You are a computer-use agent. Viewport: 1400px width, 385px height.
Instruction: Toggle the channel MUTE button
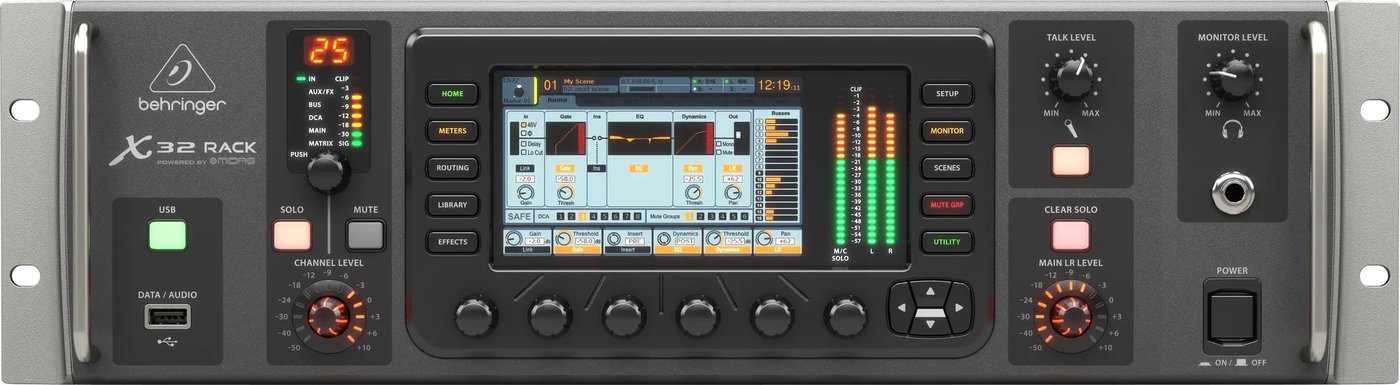[x=365, y=235]
